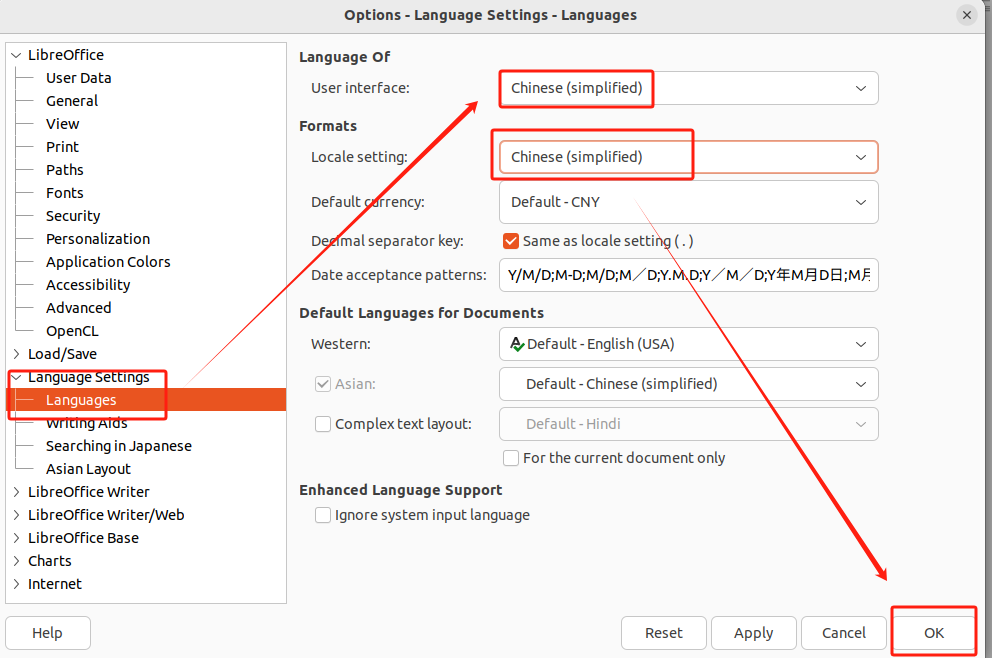Select Writing Aids in the tree
Image resolution: width=992 pixels, height=658 pixels.
click(87, 423)
